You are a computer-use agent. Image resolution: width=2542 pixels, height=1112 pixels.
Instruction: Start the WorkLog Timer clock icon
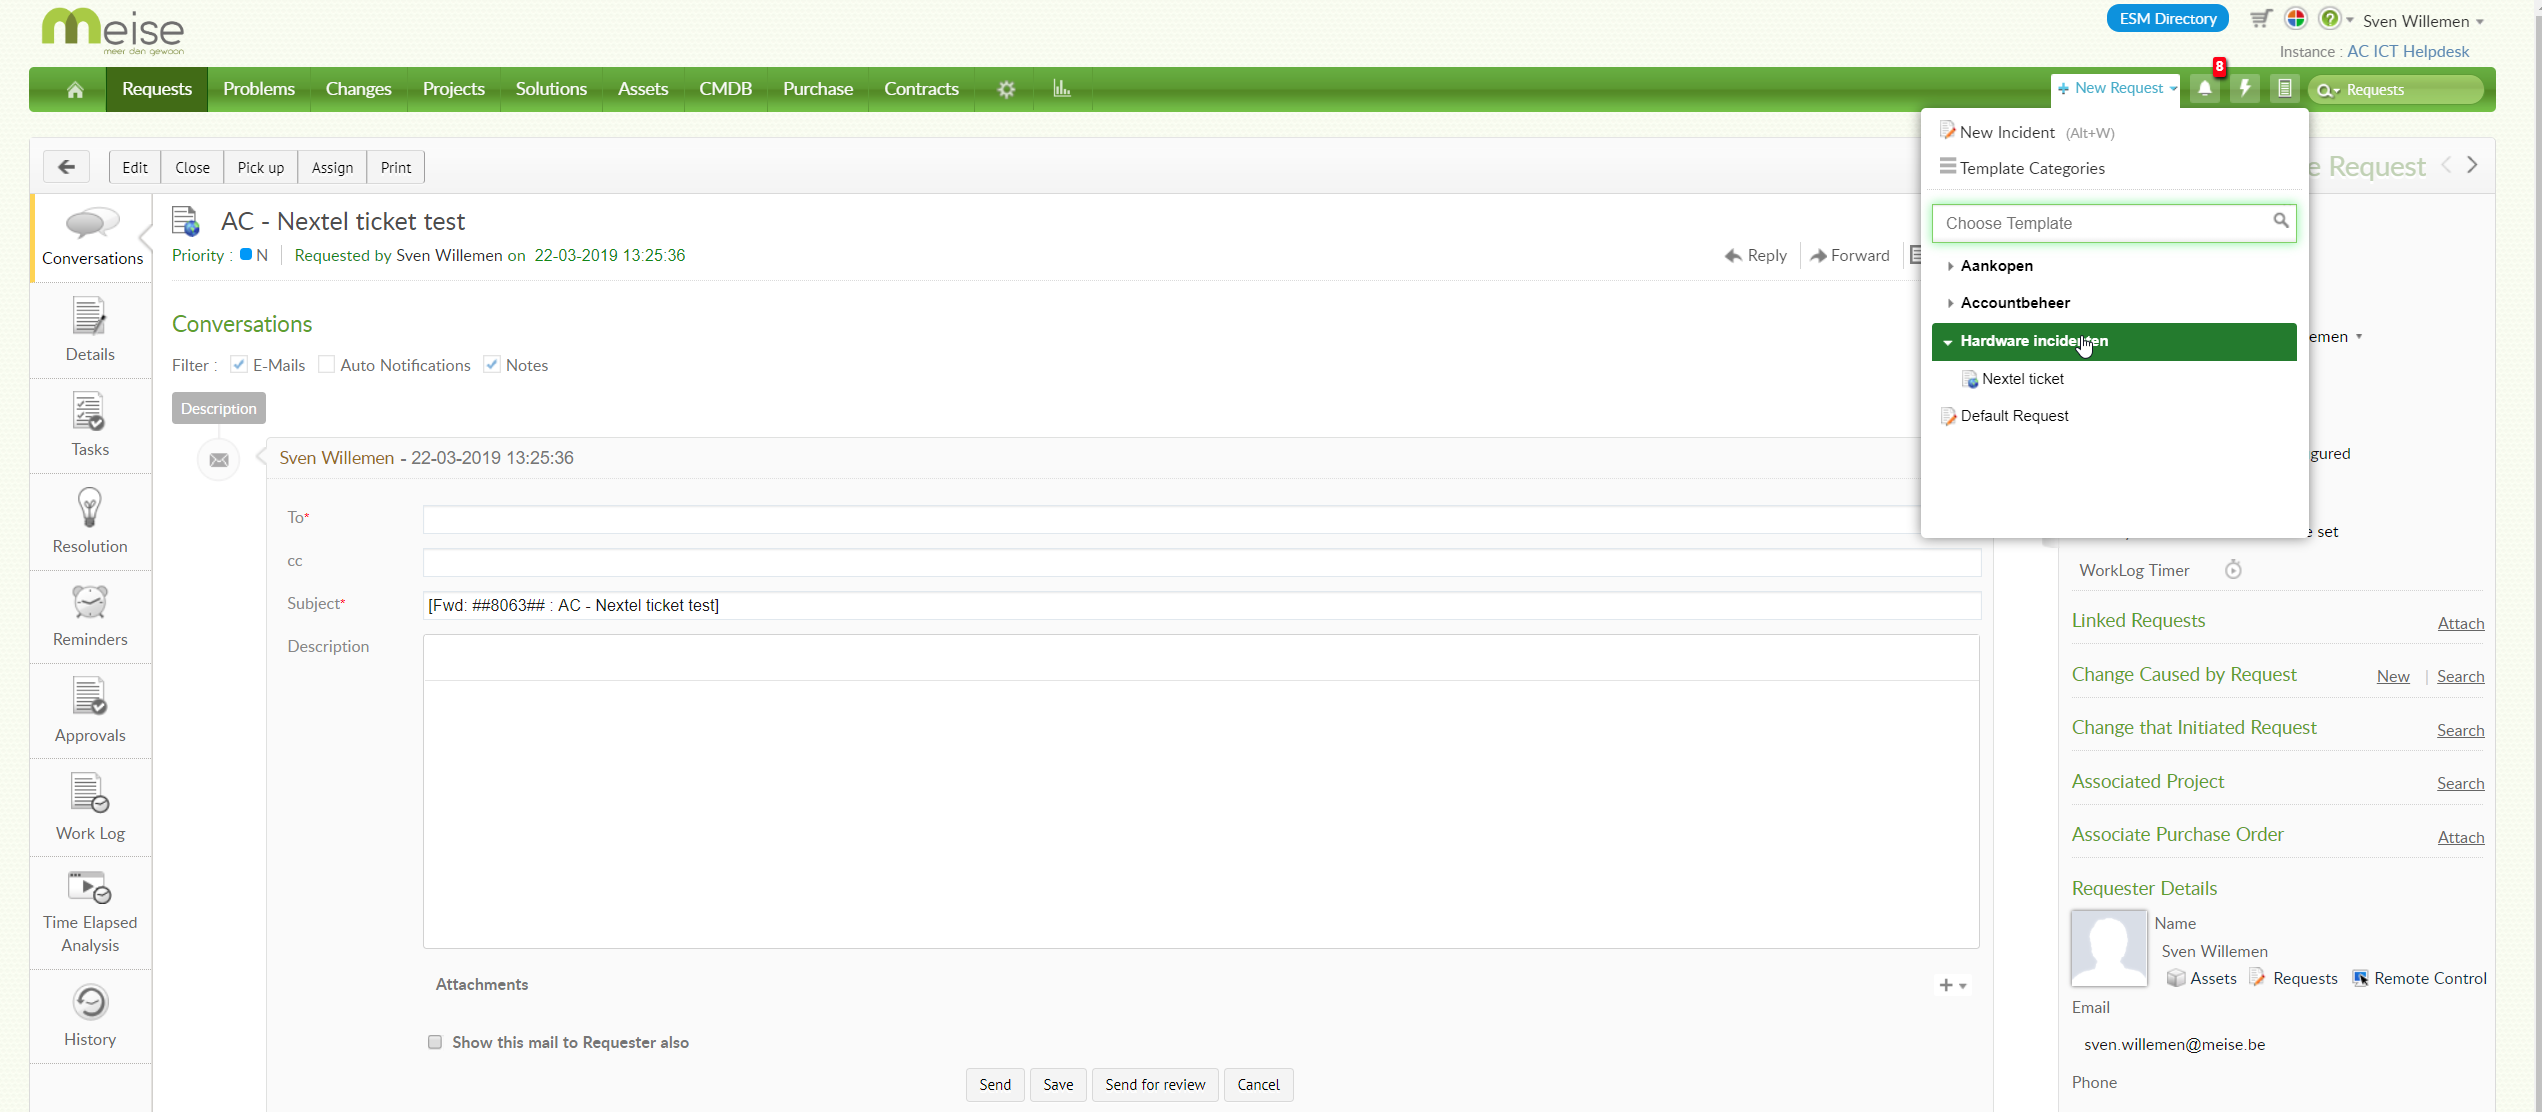click(x=2233, y=570)
